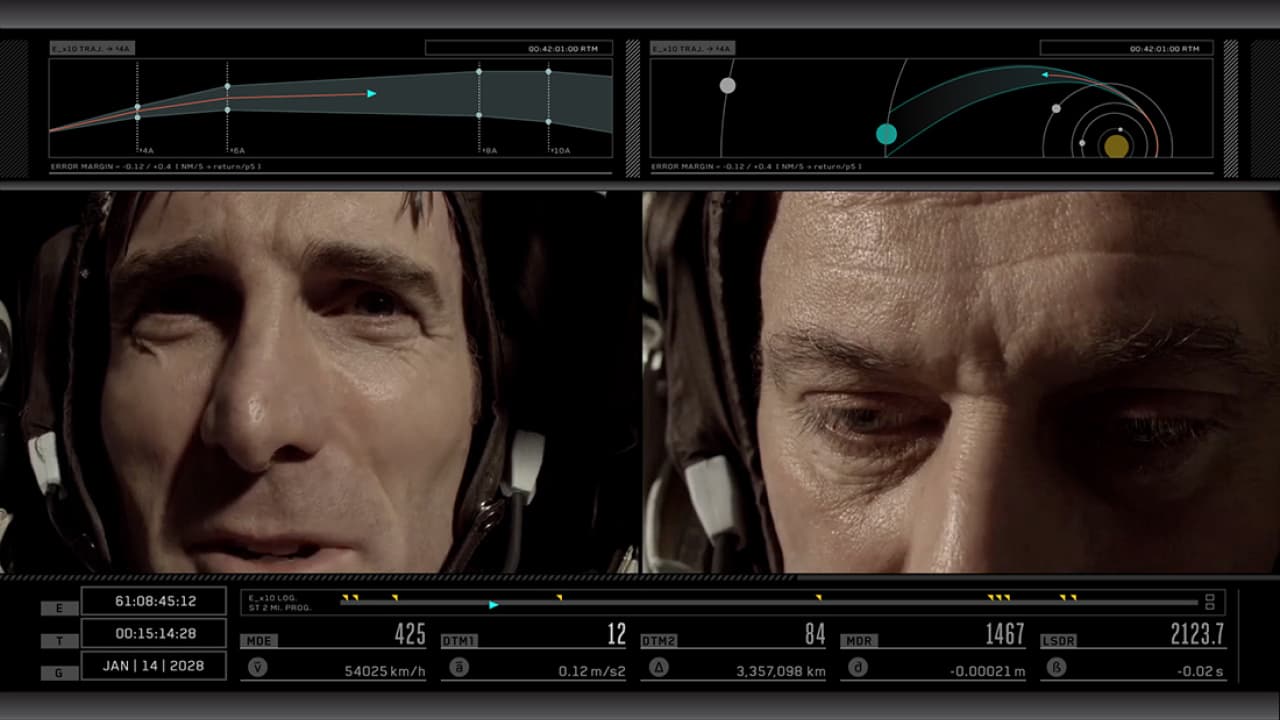
Task: Click the T label button
Action: 60,640
